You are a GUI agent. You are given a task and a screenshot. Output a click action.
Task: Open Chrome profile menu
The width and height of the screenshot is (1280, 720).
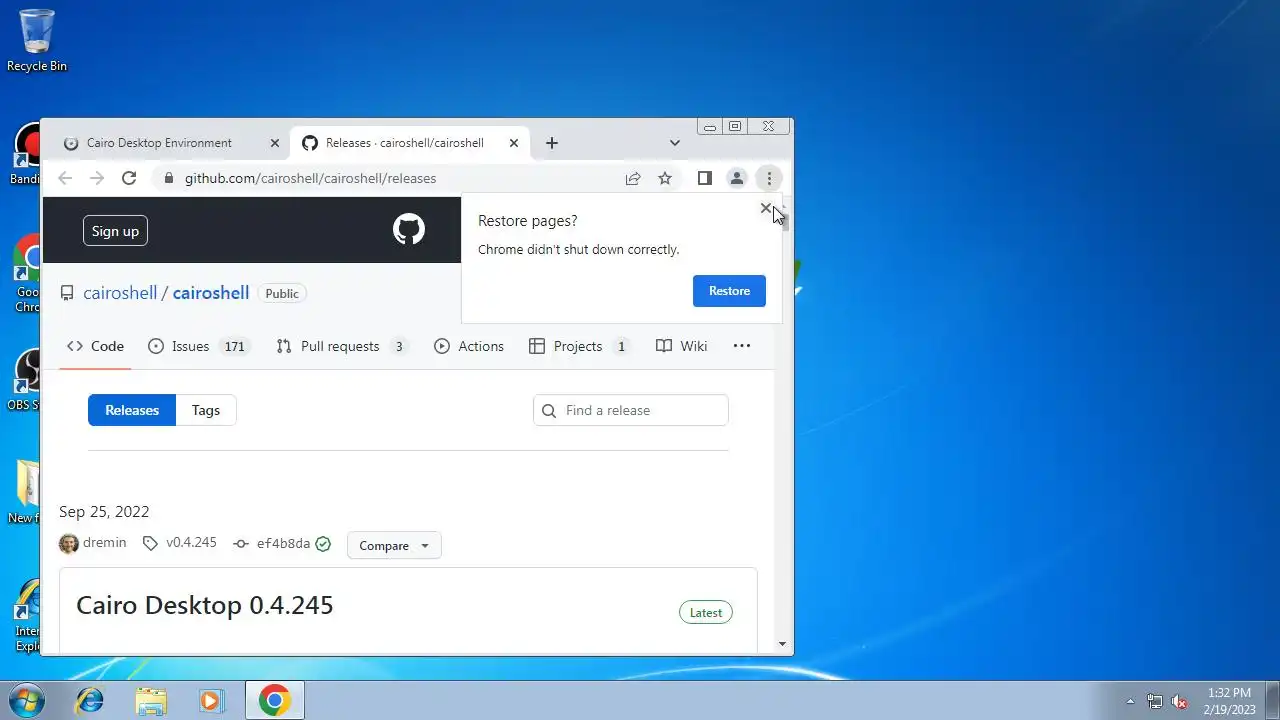pos(737,178)
